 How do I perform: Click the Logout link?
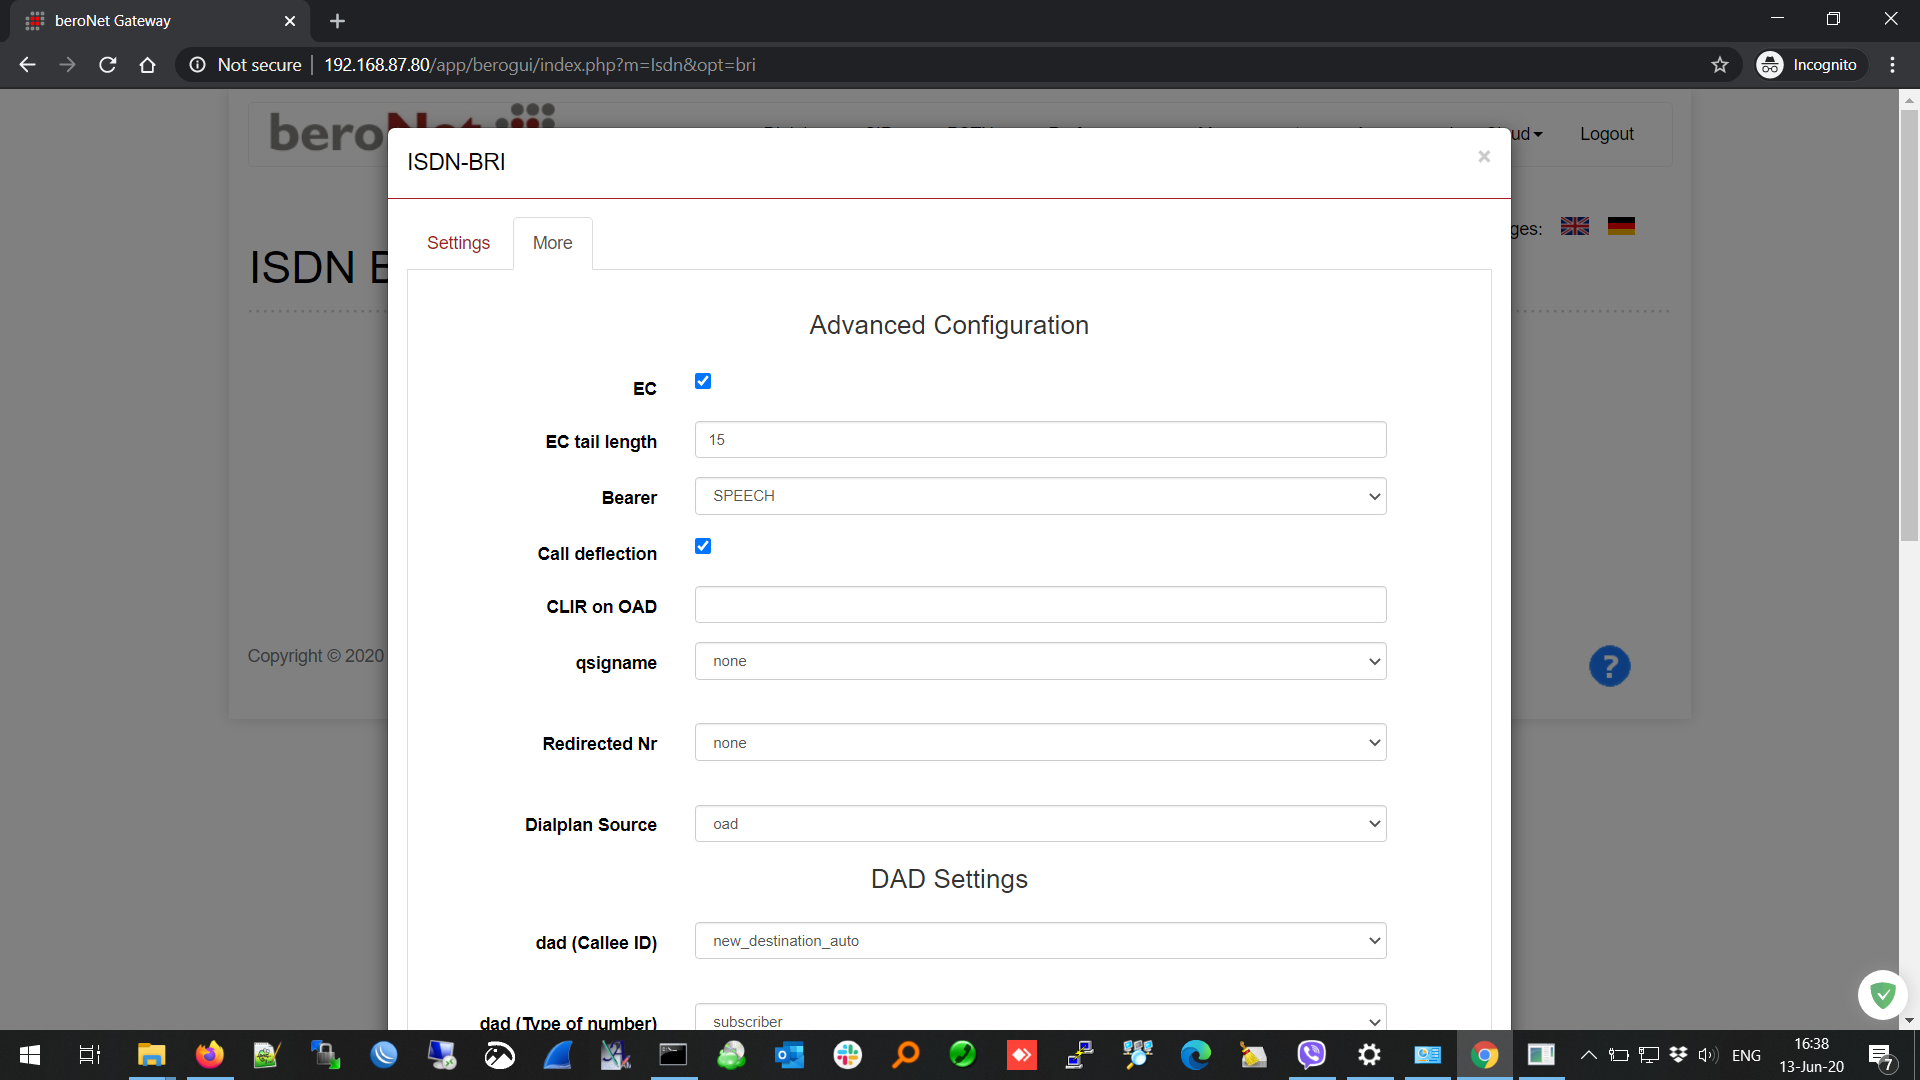click(1606, 134)
